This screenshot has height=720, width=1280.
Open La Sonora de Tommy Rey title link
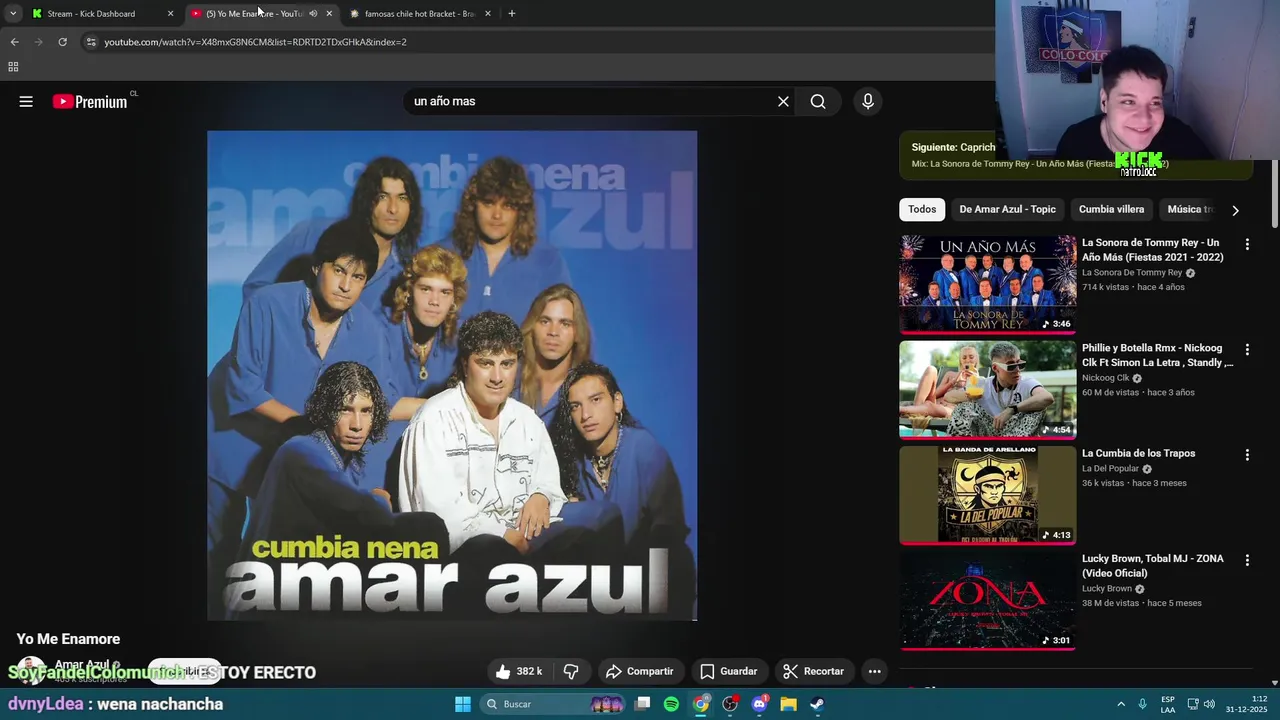point(1152,250)
